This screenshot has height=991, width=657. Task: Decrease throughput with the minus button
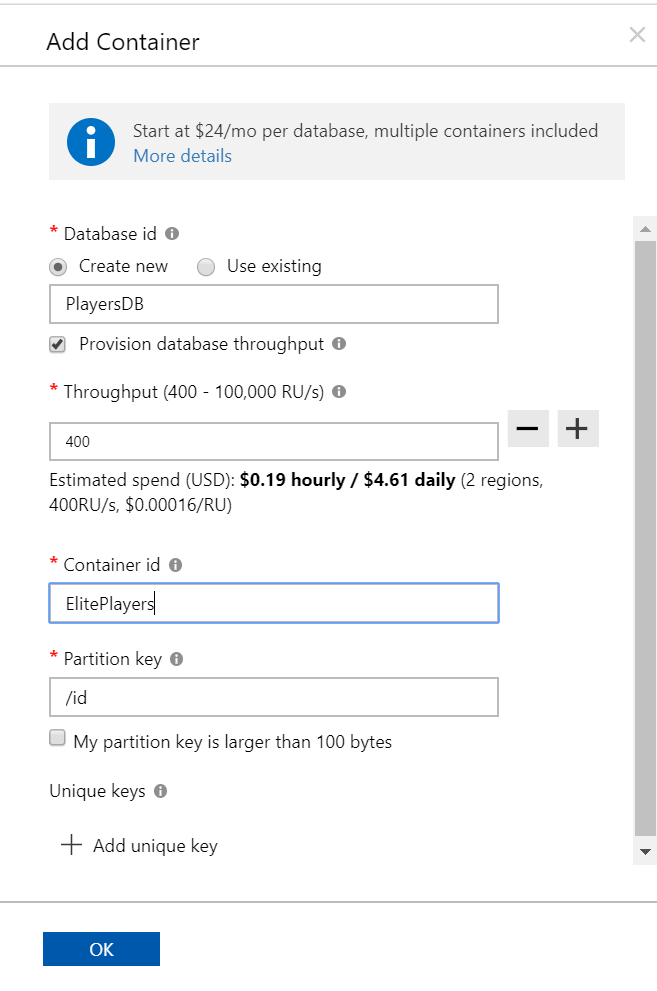click(x=528, y=428)
